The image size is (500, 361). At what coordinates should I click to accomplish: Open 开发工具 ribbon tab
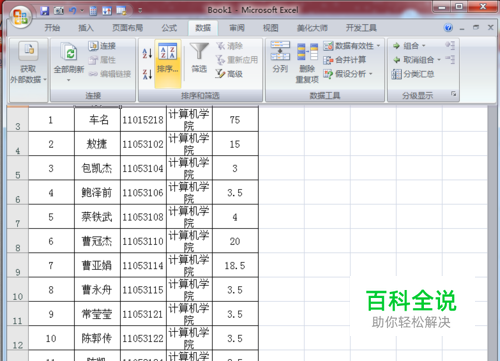point(361,28)
